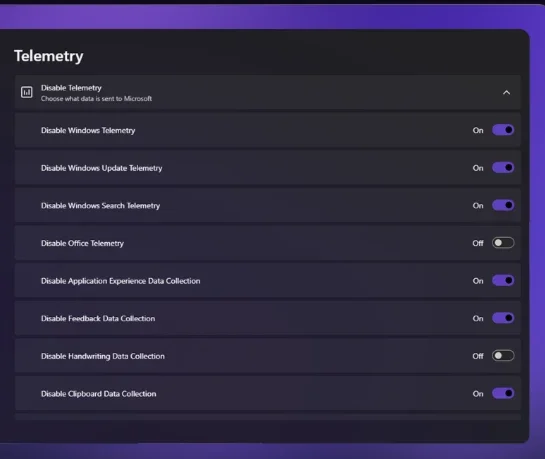Screen dimensions: 545x459
Task: Enable Disable Handwriting Data Collection switch
Action: click(x=503, y=356)
